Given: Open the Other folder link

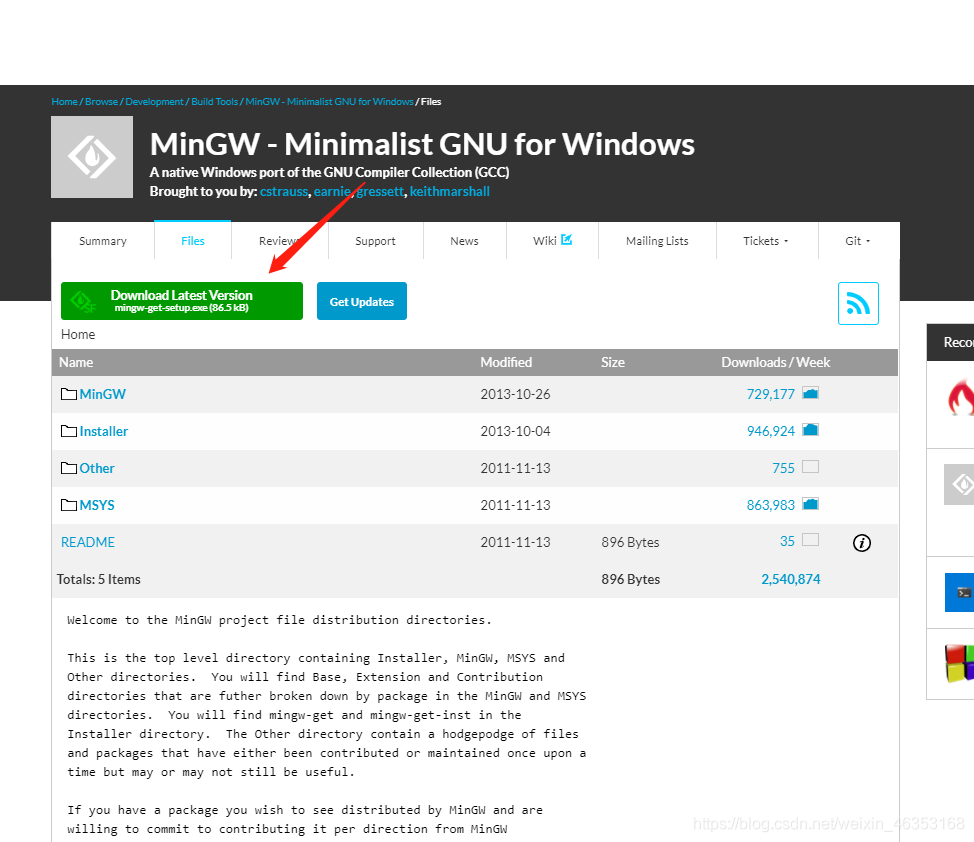Looking at the screenshot, I should (97, 468).
